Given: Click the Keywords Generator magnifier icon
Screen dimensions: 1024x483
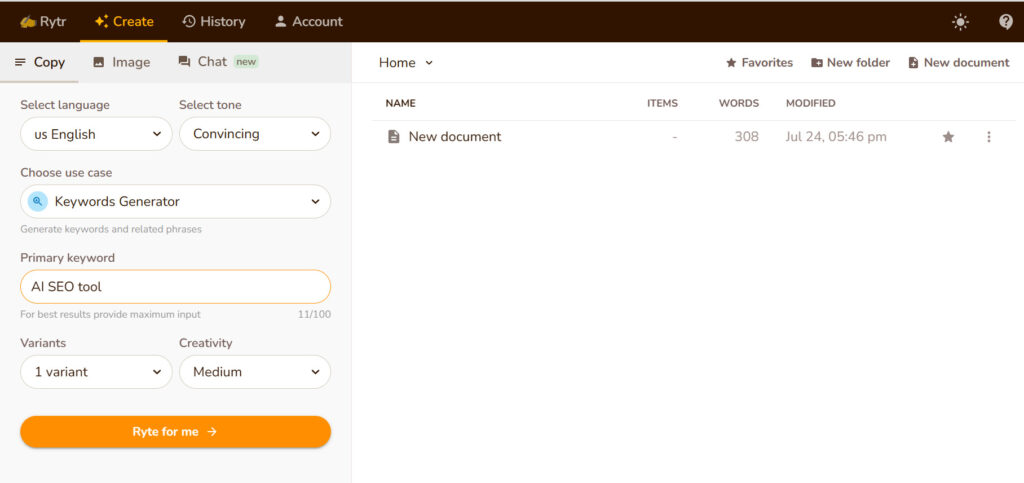Looking at the screenshot, I should coord(38,202).
